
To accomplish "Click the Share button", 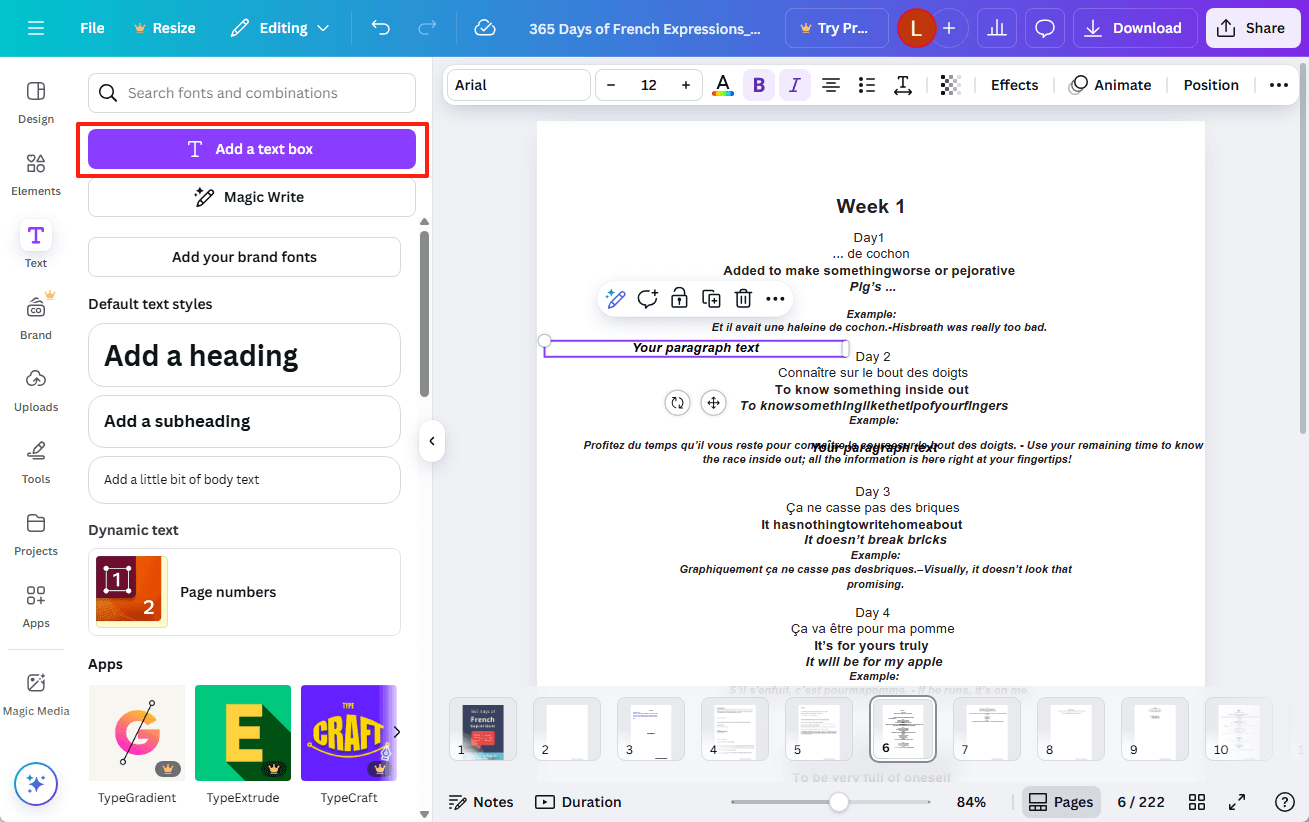I will (1252, 28).
